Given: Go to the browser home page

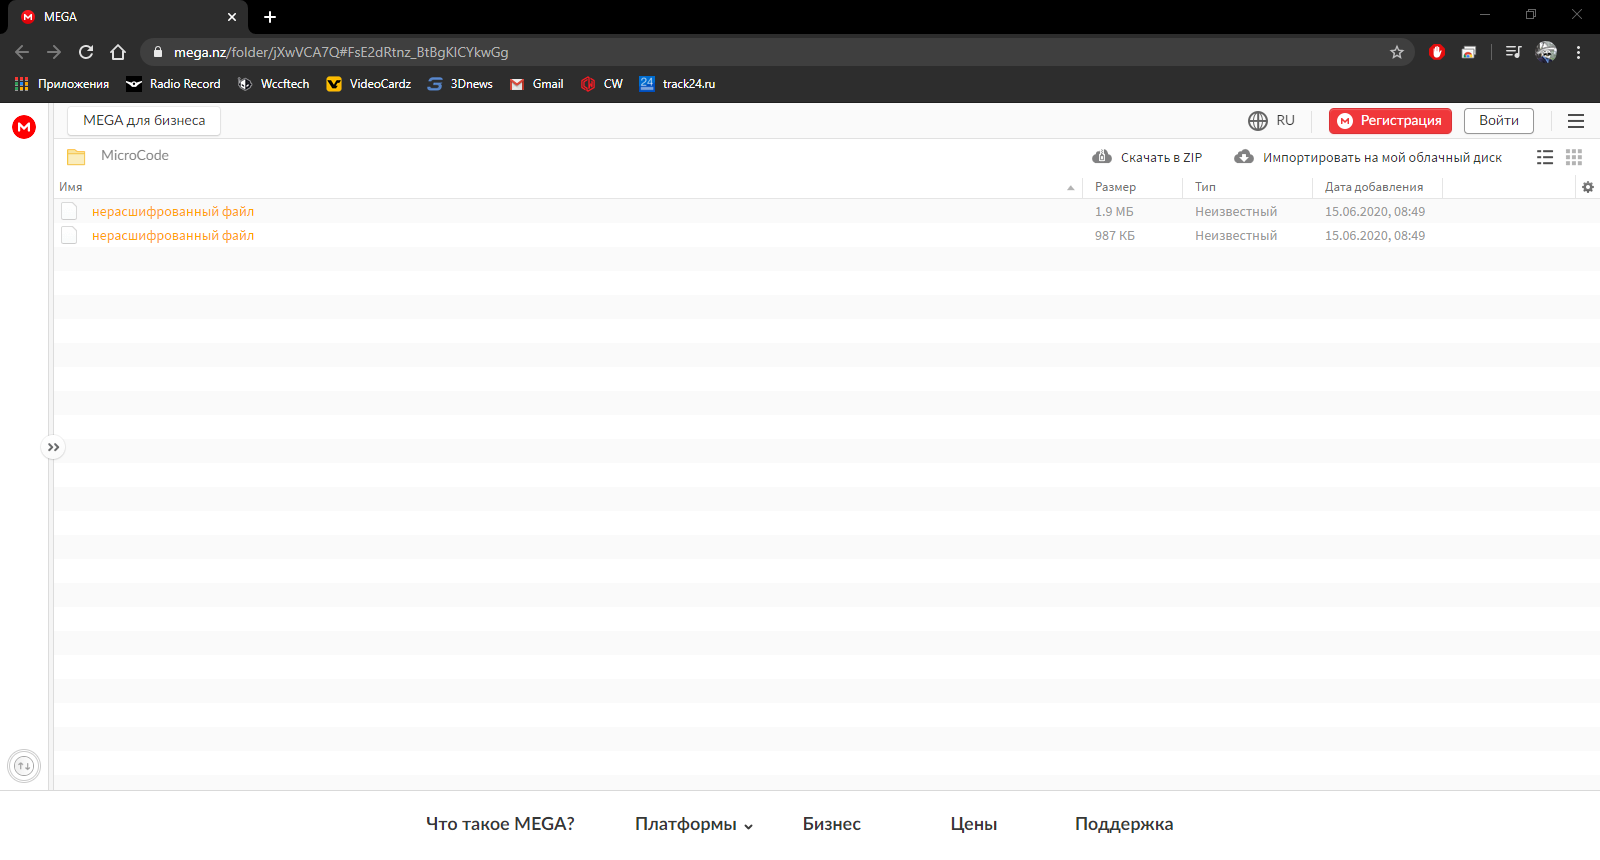Looking at the screenshot, I should point(118,52).
